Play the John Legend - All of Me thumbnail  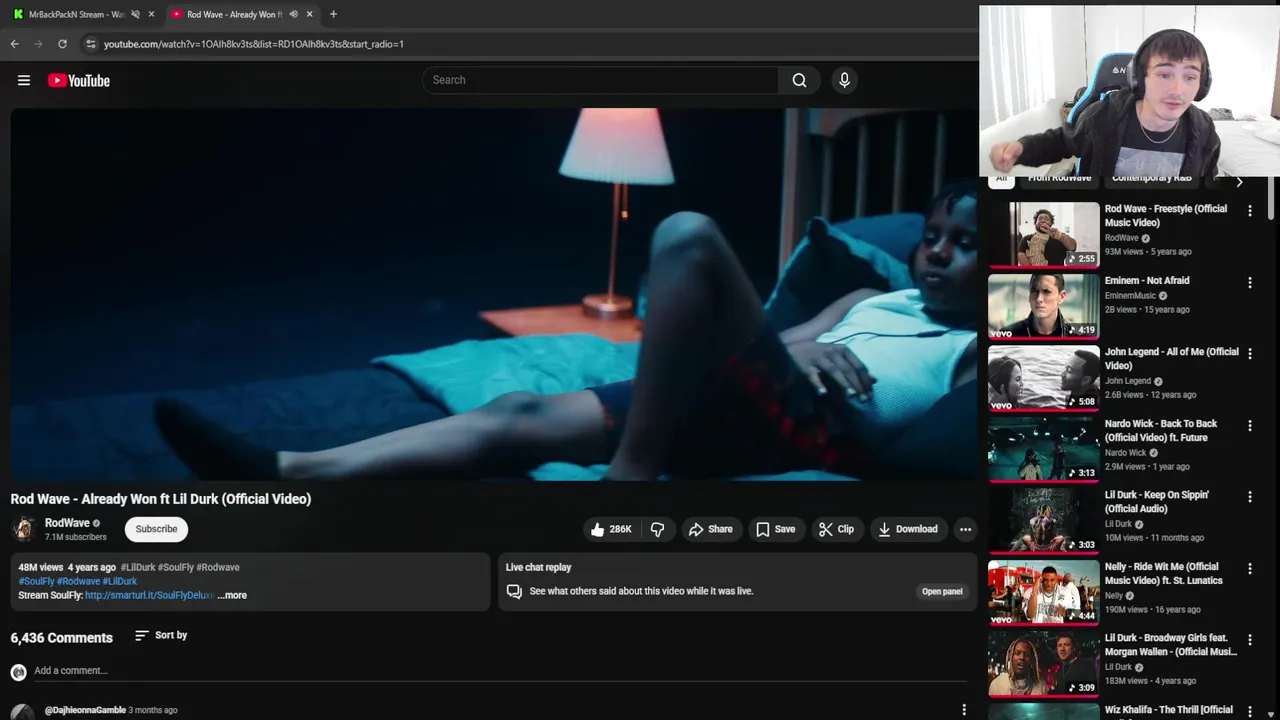click(1043, 377)
